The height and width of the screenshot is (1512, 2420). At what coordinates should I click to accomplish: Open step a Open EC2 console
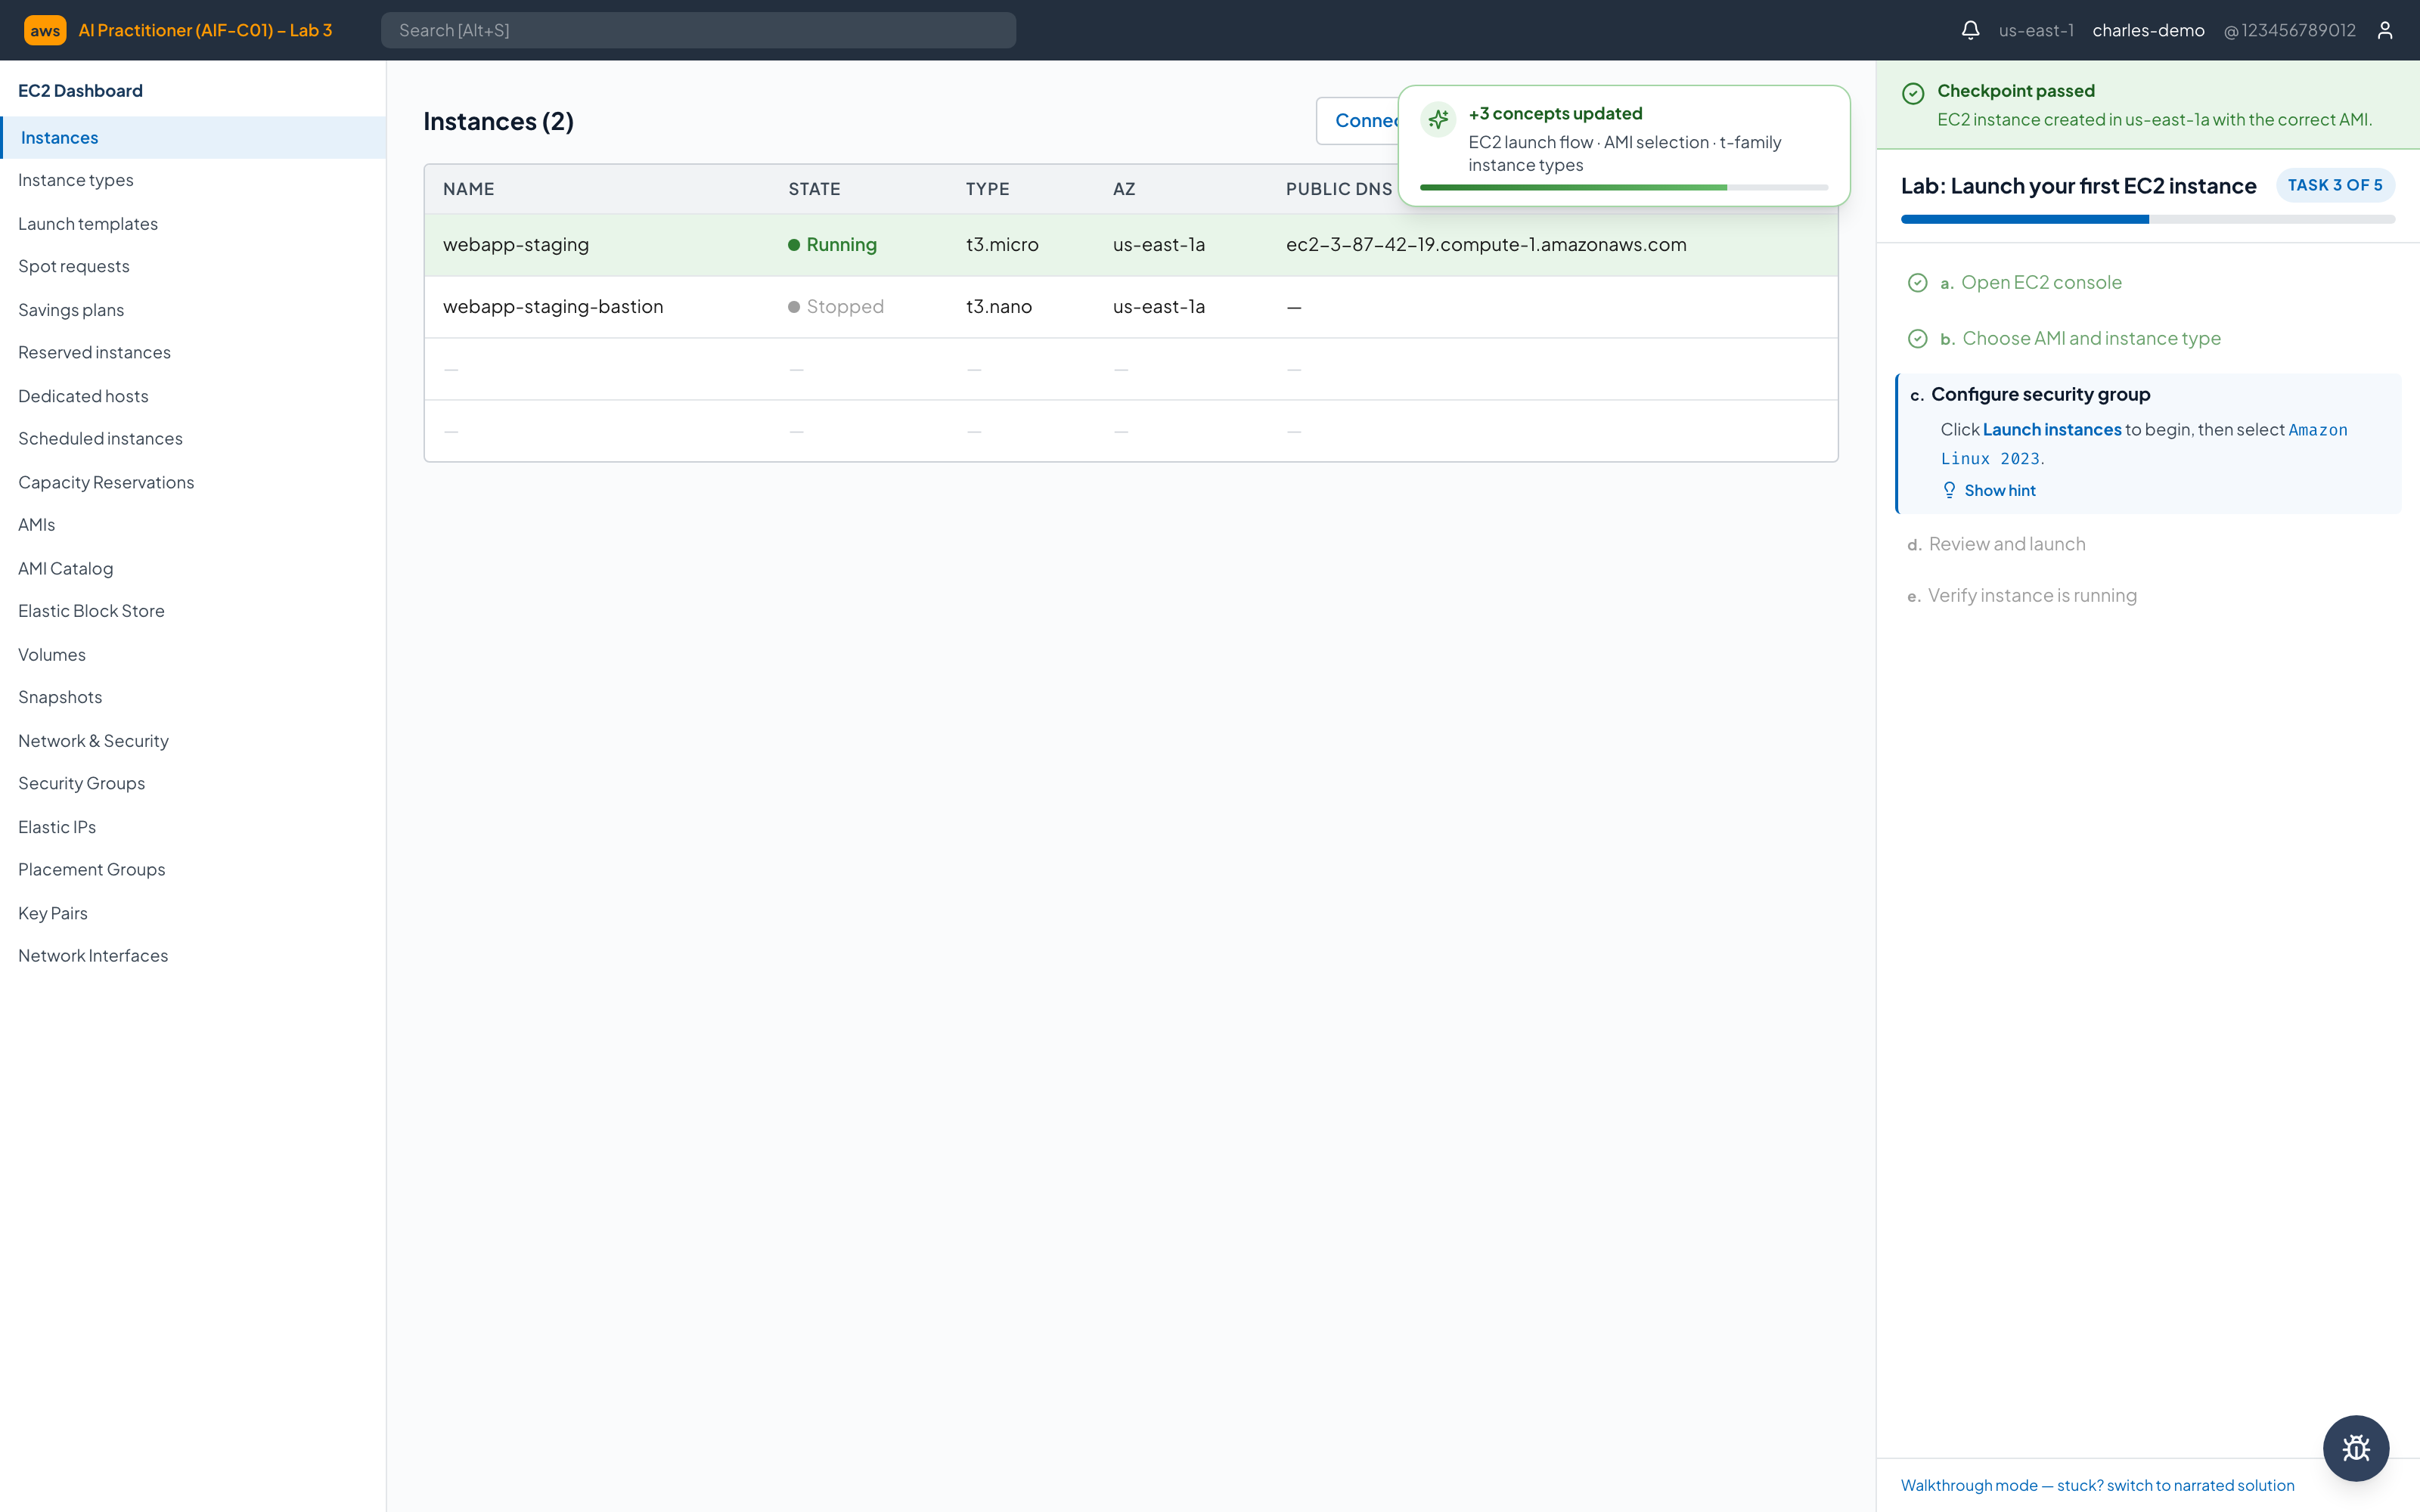click(x=2041, y=283)
